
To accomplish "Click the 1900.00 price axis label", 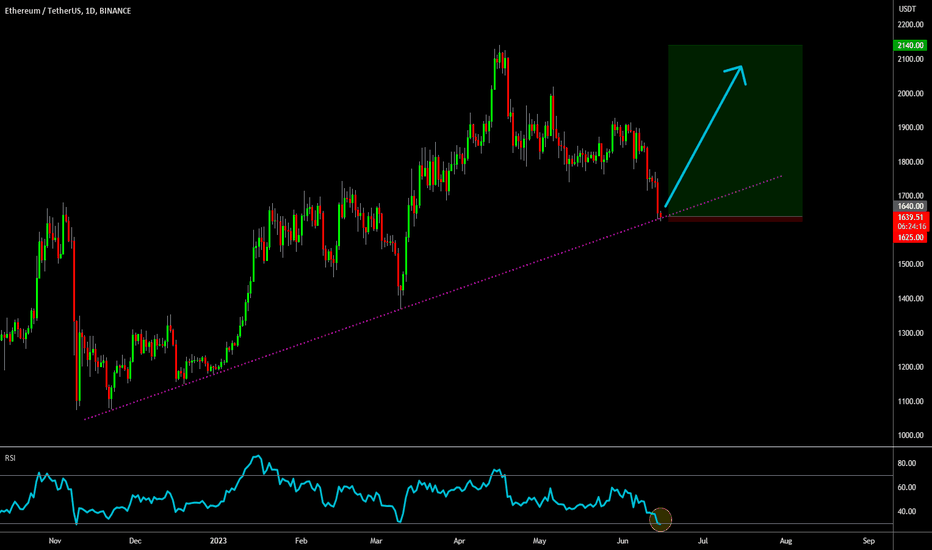I will (x=911, y=127).
